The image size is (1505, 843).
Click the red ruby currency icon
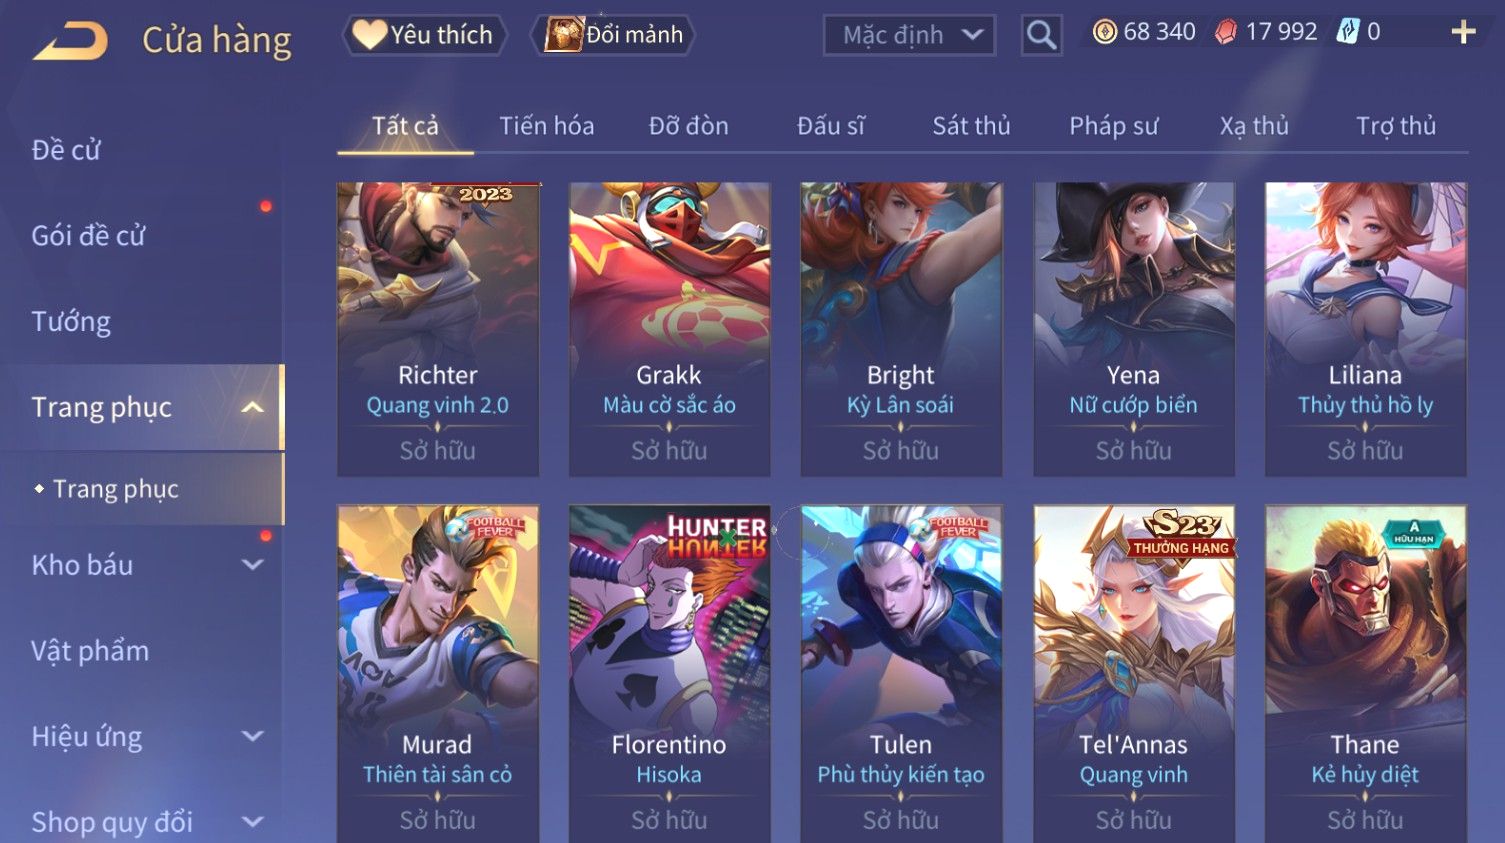pyautogui.click(x=1225, y=32)
